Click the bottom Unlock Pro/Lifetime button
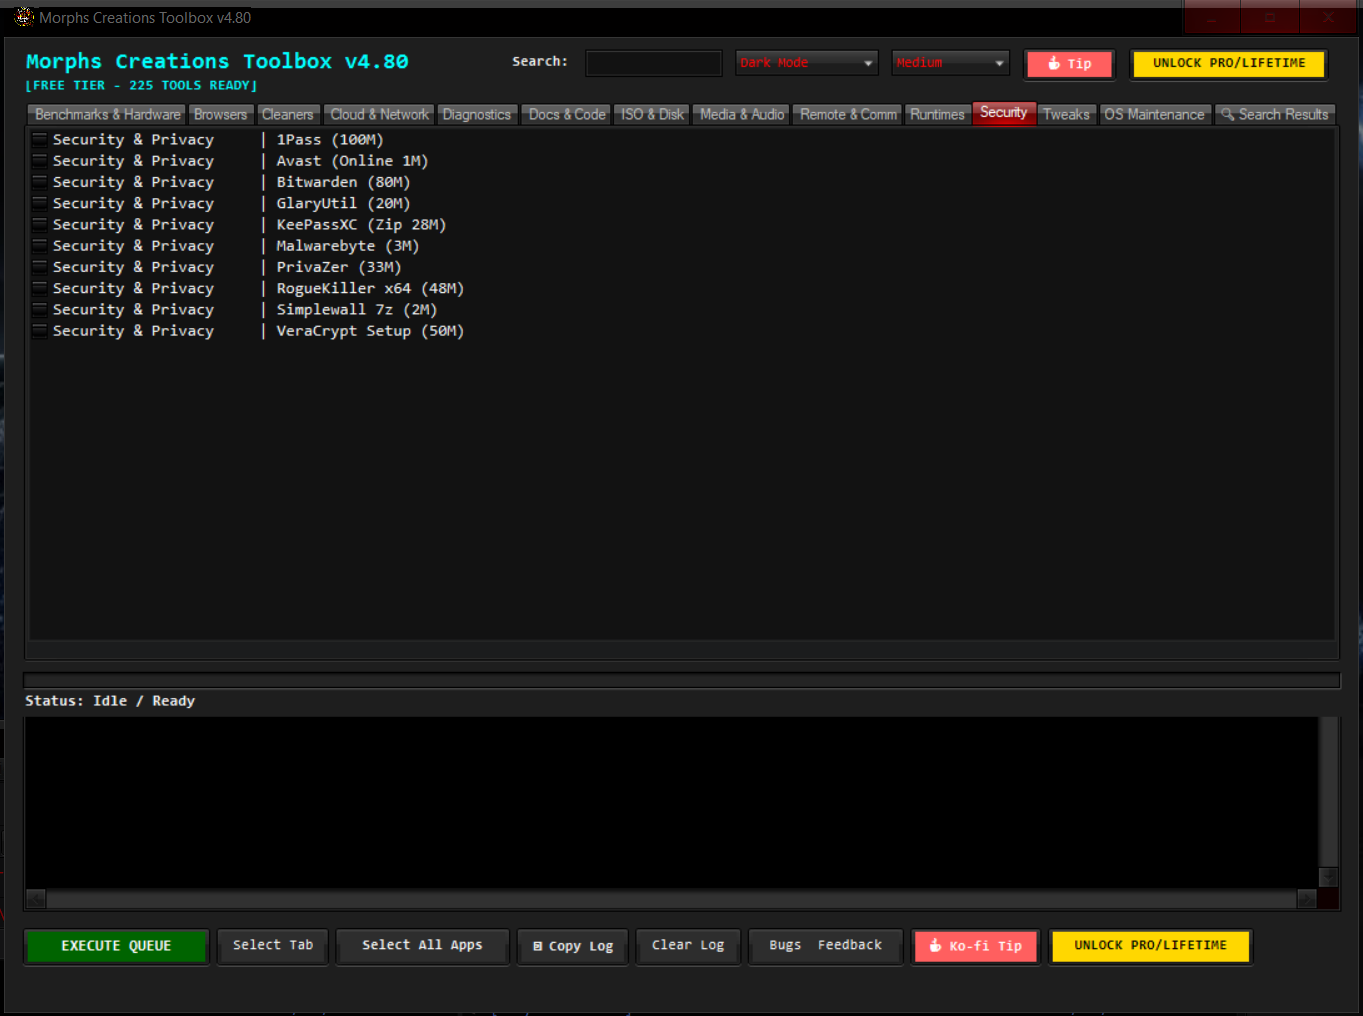1363x1016 pixels. [x=1150, y=946]
